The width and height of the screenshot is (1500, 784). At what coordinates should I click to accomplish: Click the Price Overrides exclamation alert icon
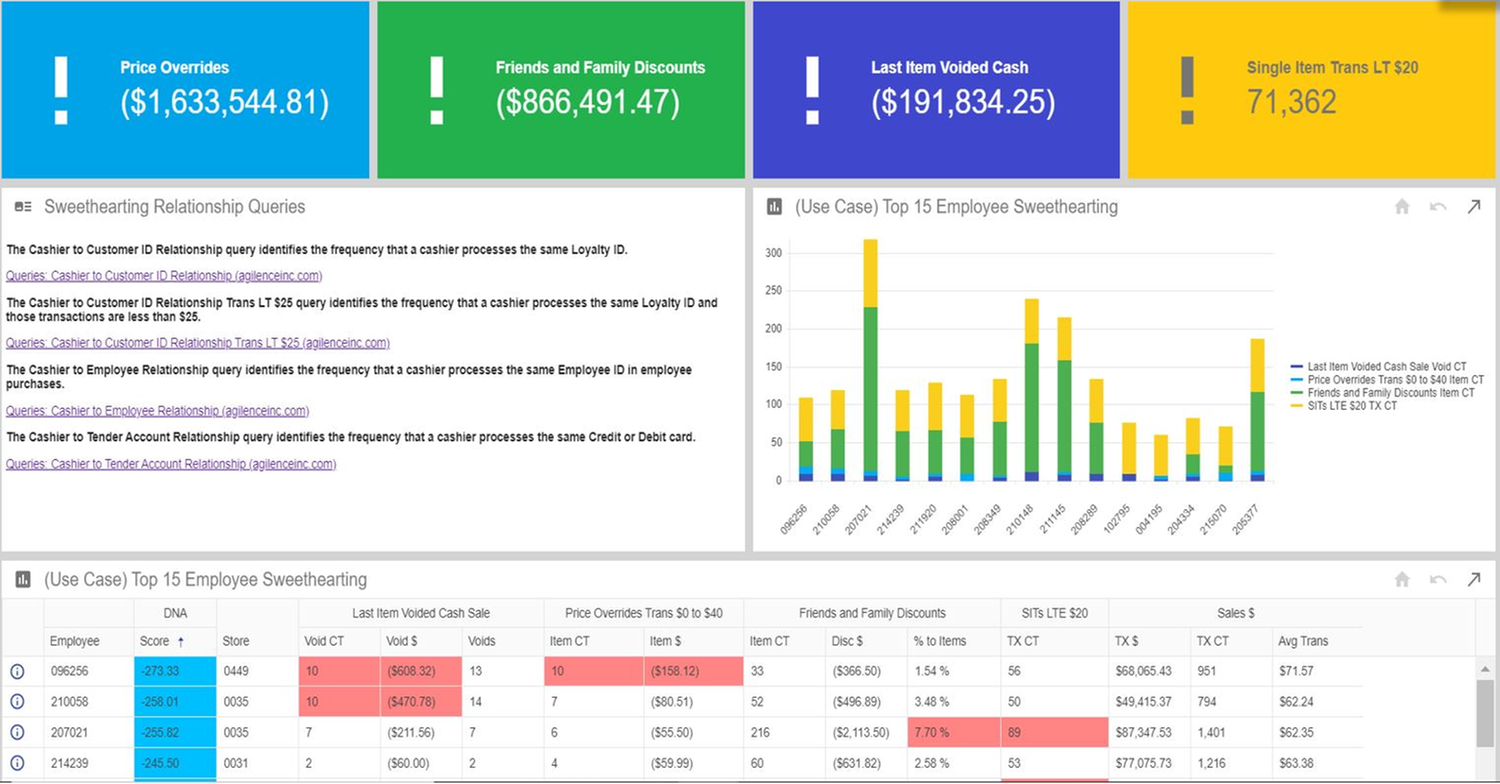62,90
